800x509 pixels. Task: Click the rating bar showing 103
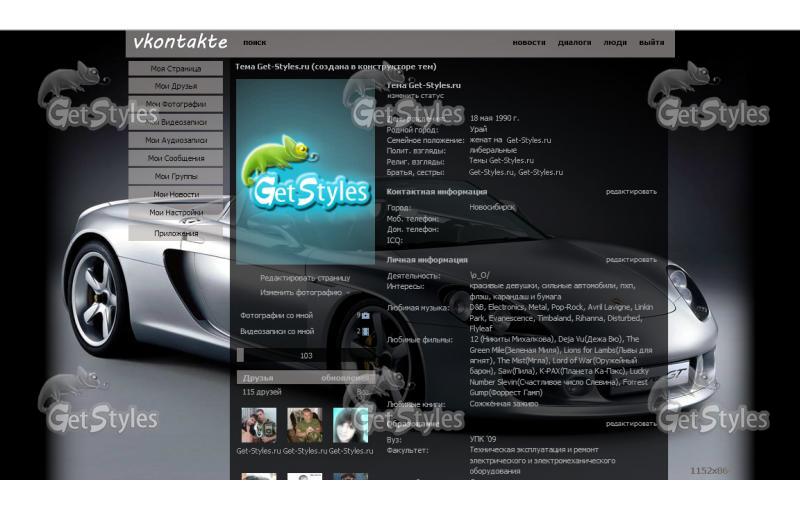[305, 355]
